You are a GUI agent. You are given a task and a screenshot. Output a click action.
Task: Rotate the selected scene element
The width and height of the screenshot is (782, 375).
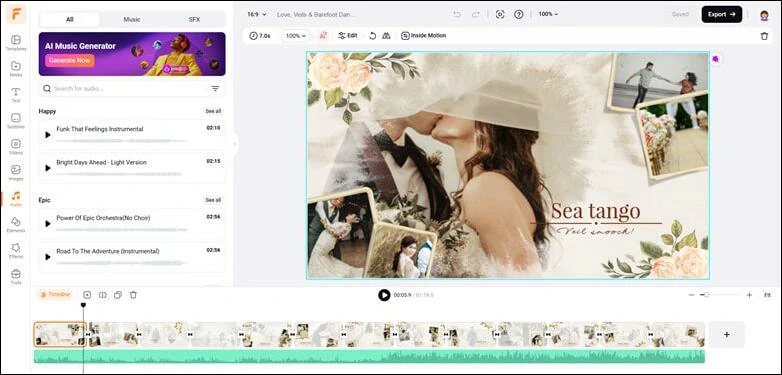[373, 36]
